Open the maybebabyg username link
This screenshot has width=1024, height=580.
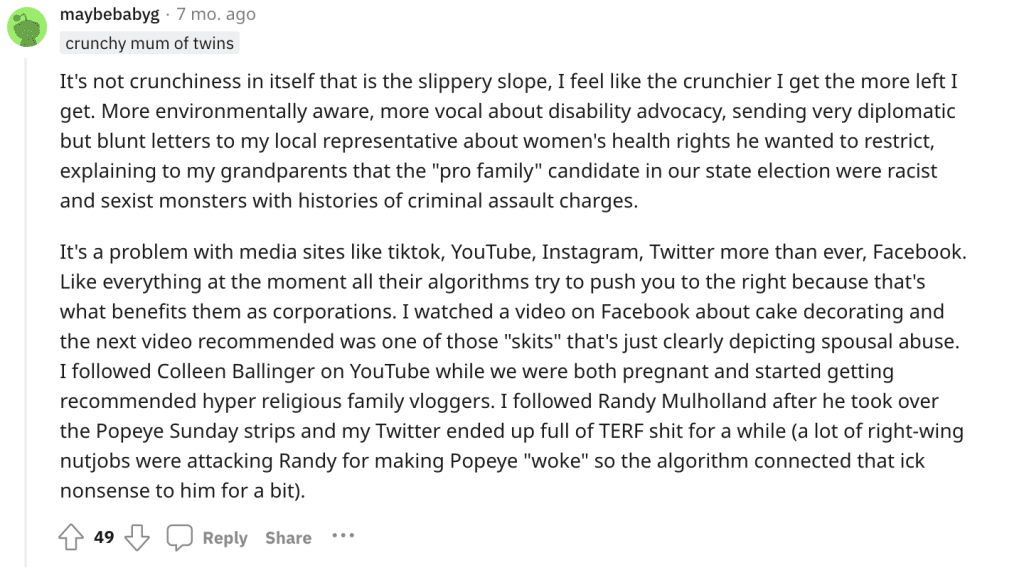[110, 14]
